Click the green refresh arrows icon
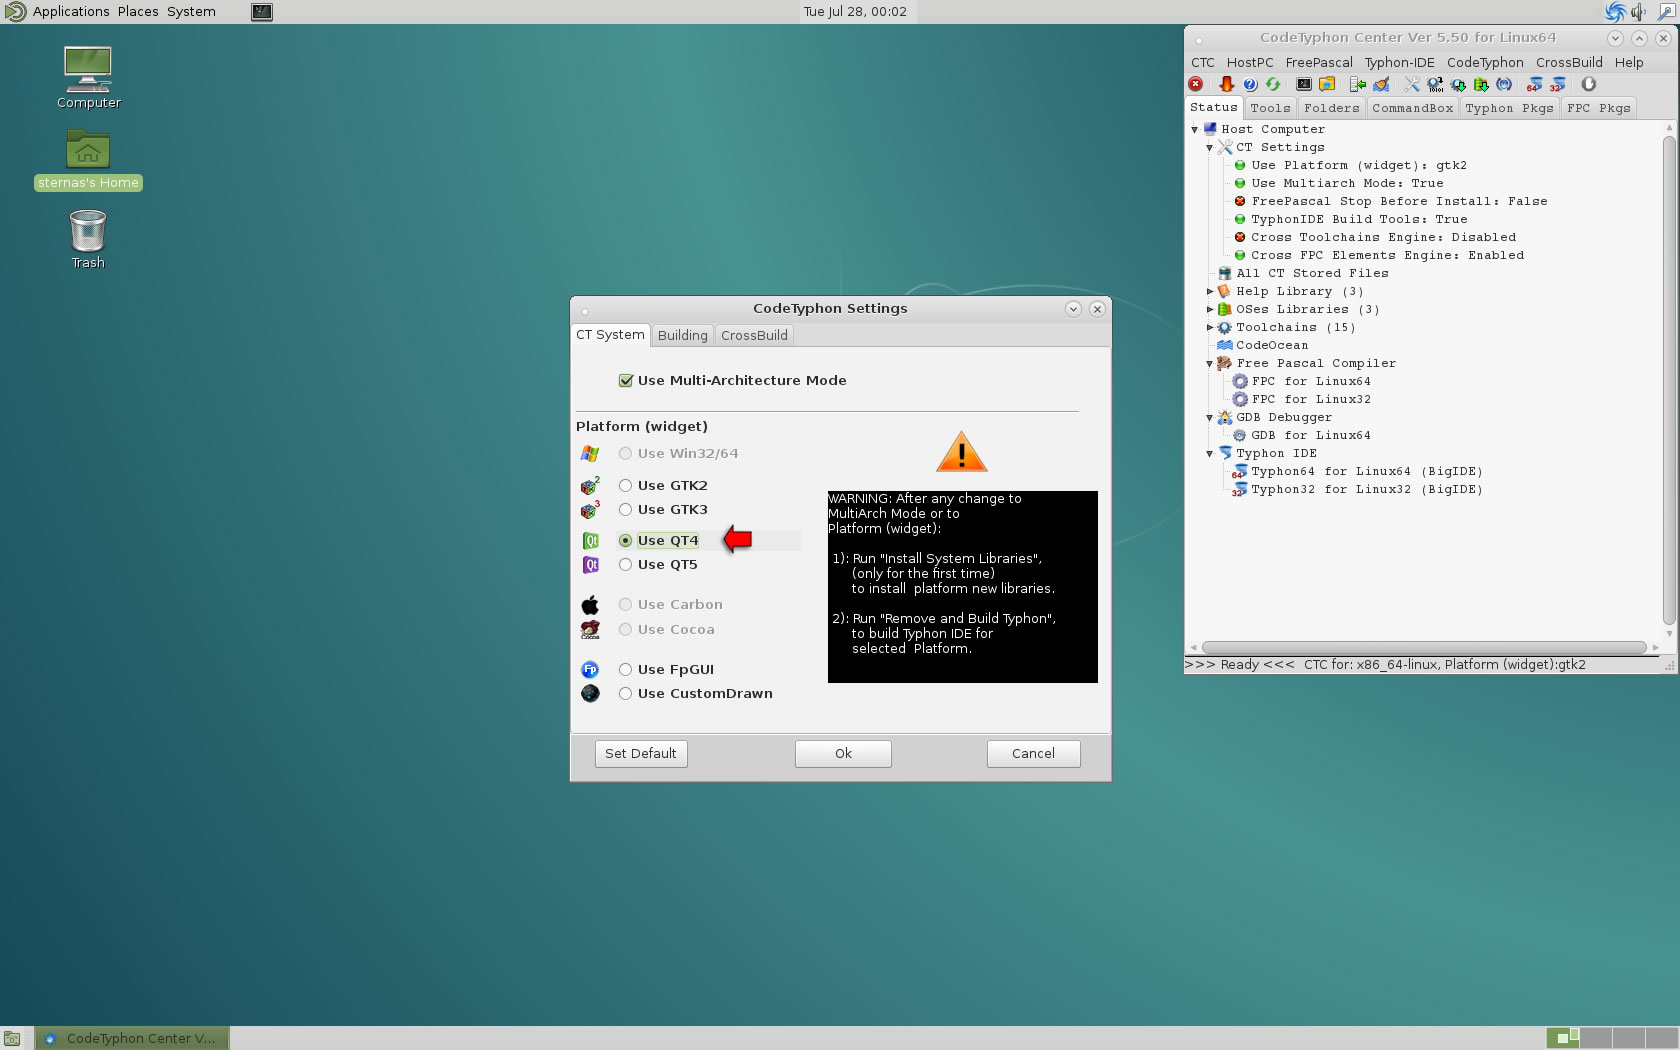 (x=1273, y=85)
